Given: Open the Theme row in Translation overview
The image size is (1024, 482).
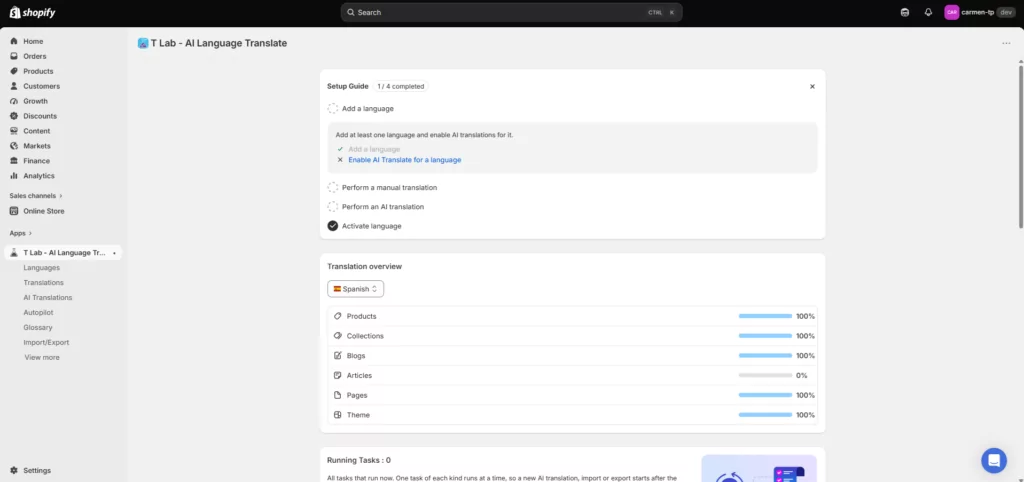Looking at the screenshot, I should pyautogui.click(x=573, y=415).
